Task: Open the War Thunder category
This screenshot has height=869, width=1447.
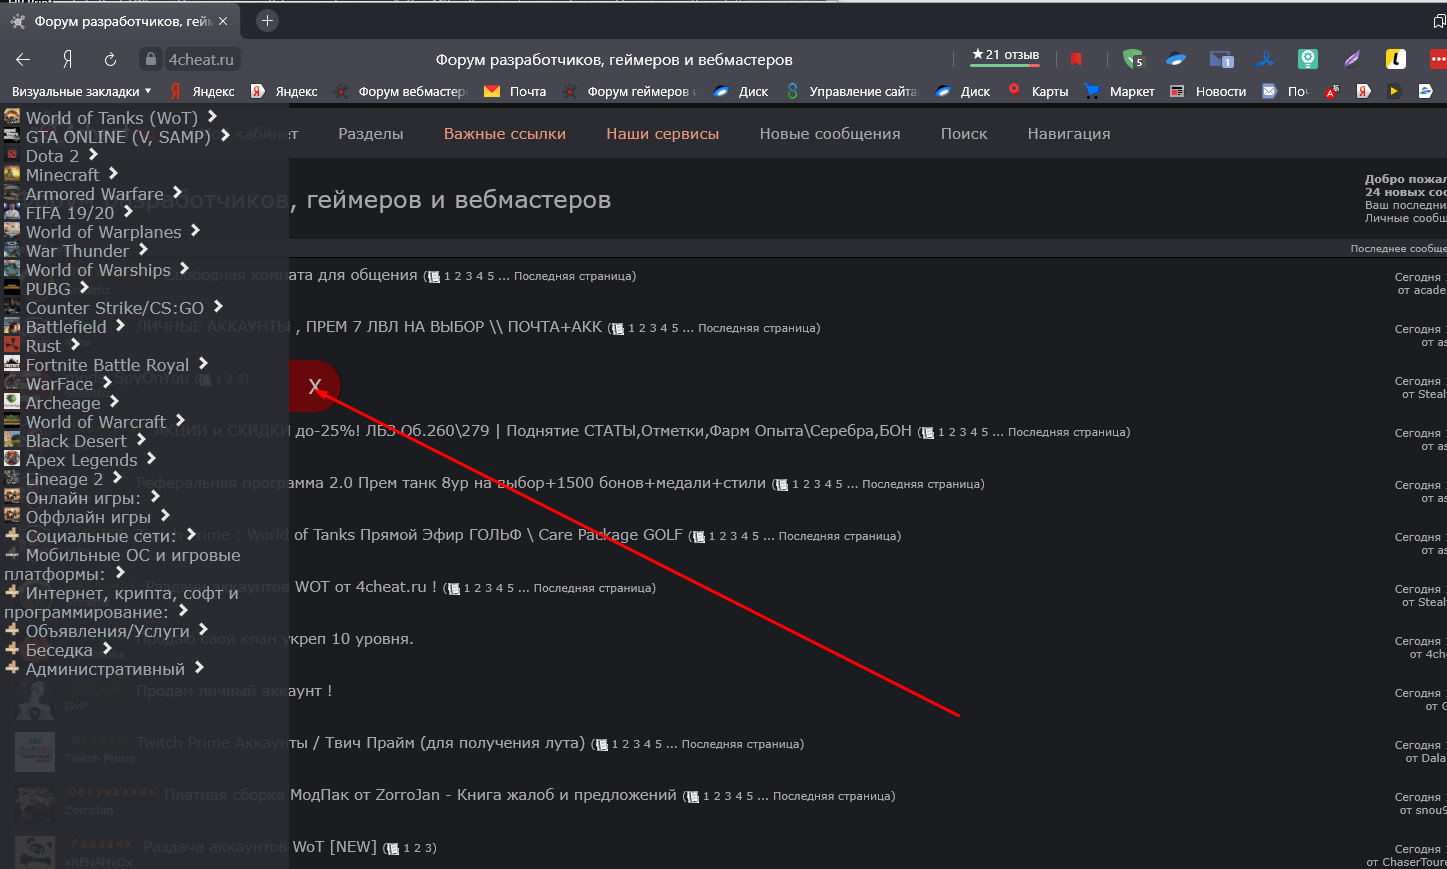Action: tap(77, 251)
